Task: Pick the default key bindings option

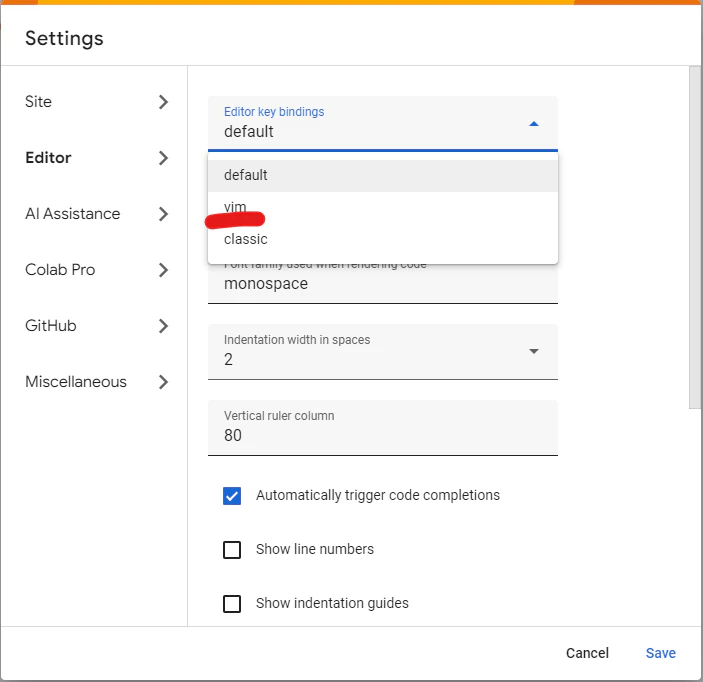Action: (x=246, y=175)
